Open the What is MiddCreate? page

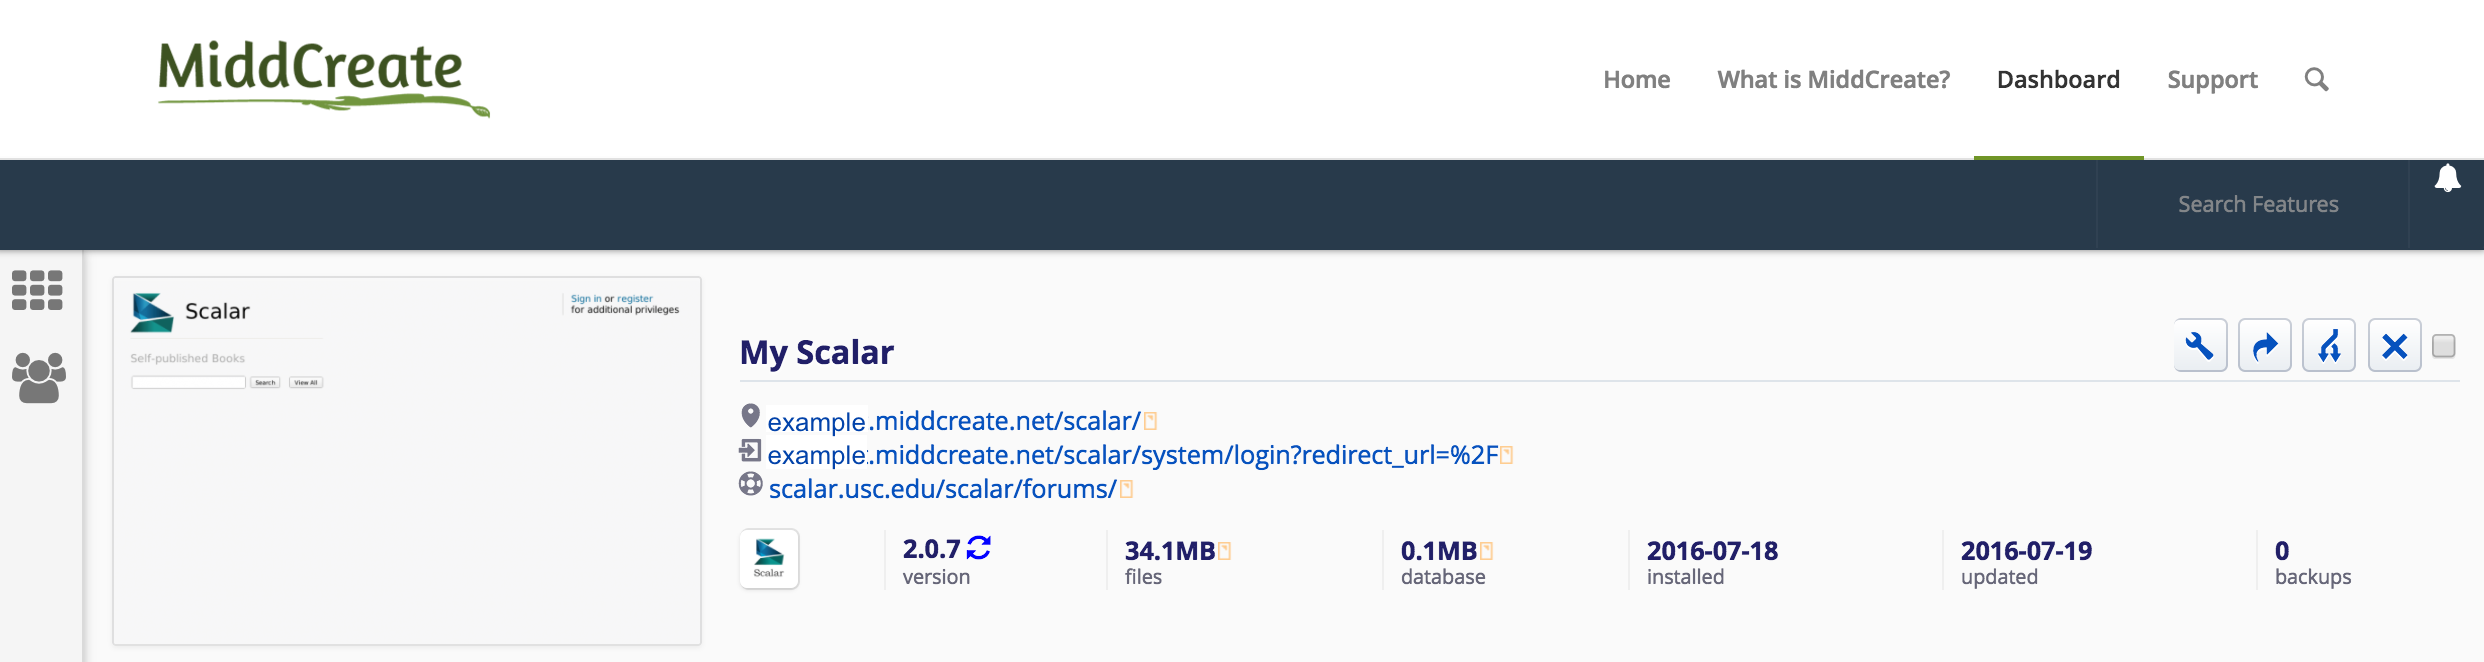pyautogui.click(x=1833, y=80)
